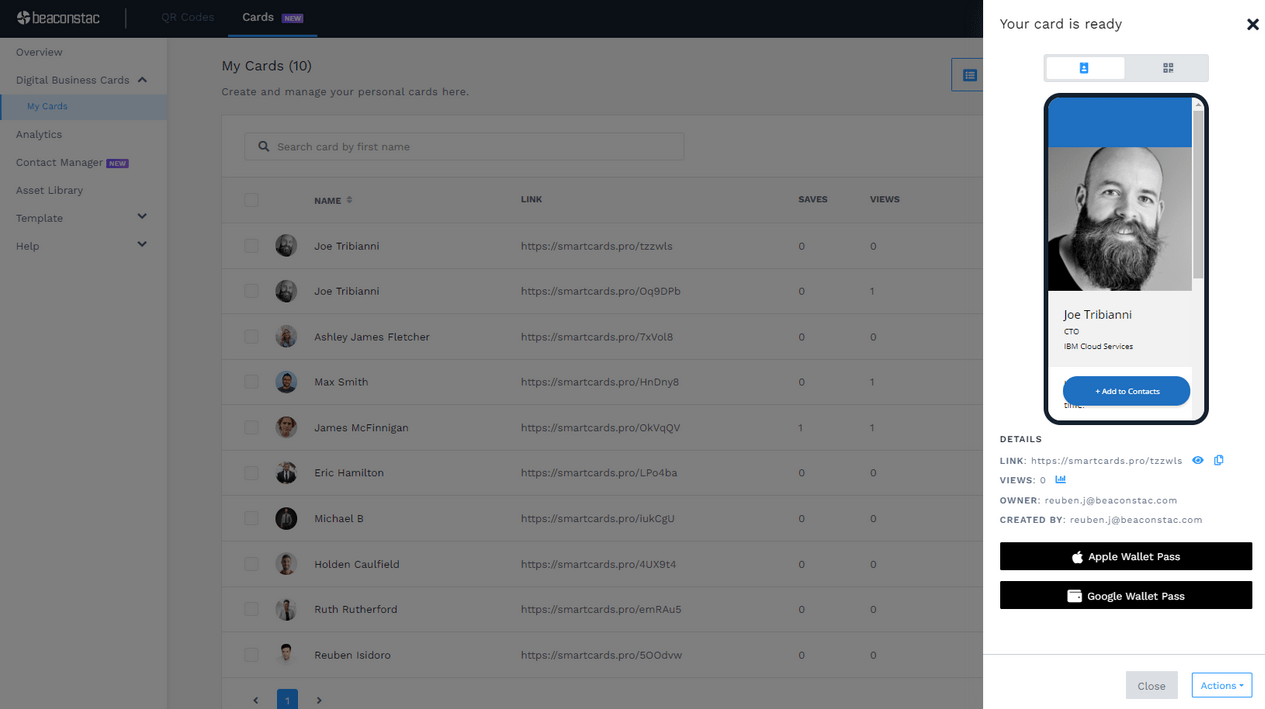Click the search card by first name field
1265x709 pixels.
click(464, 147)
